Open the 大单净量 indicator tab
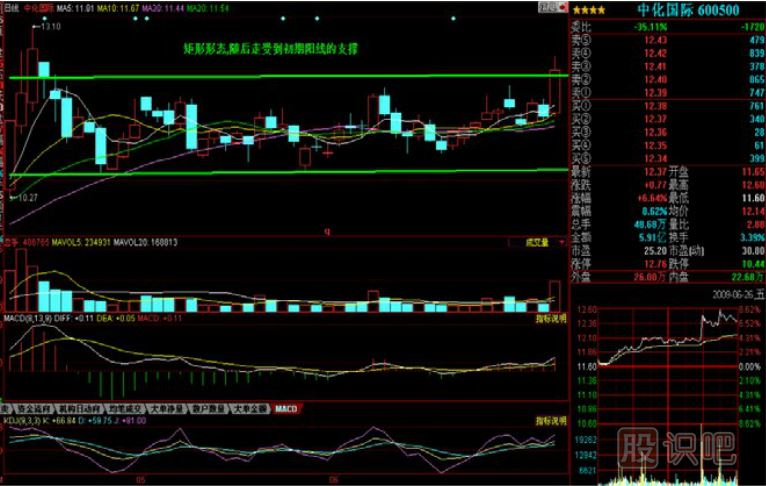The width and height of the screenshot is (766, 486). [x=169, y=409]
